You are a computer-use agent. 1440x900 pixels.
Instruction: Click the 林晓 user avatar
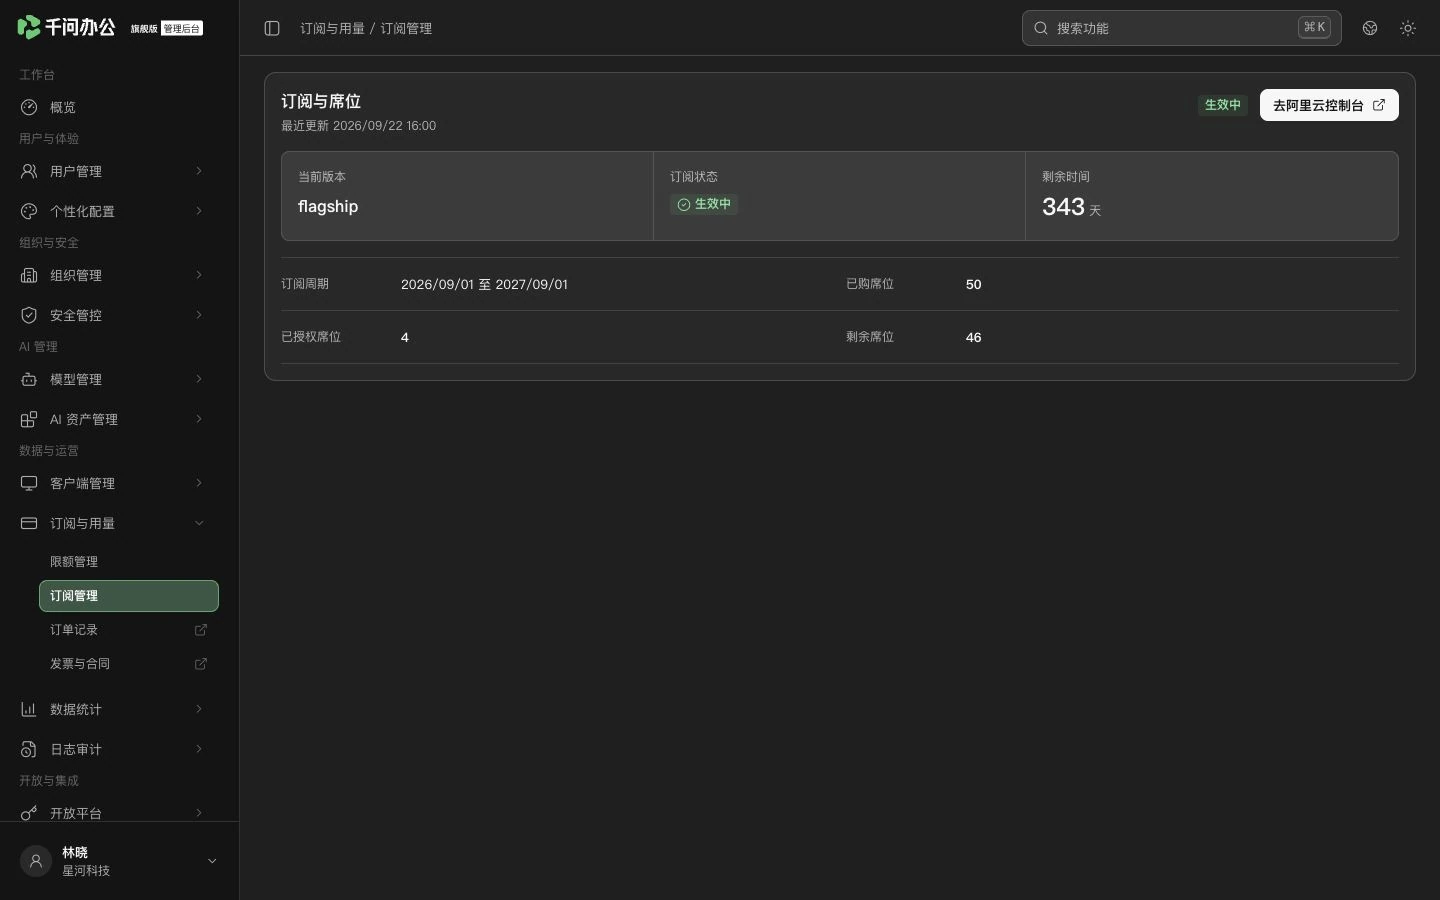tap(36, 861)
